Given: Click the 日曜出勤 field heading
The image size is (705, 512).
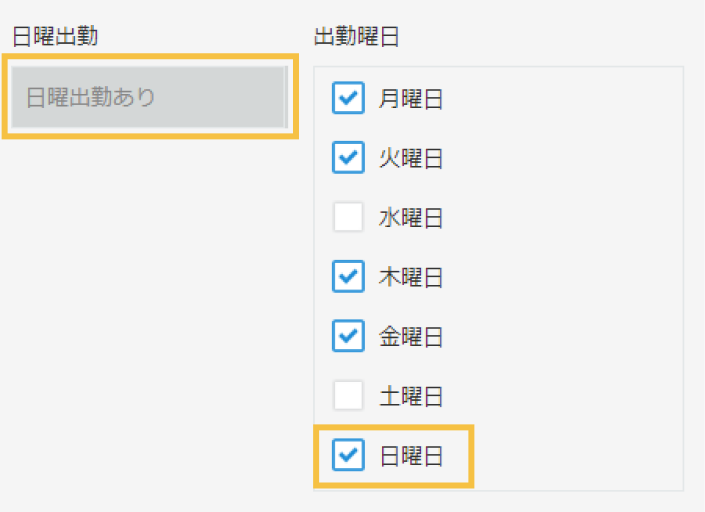Looking at the screenshot, I should 55,37.
